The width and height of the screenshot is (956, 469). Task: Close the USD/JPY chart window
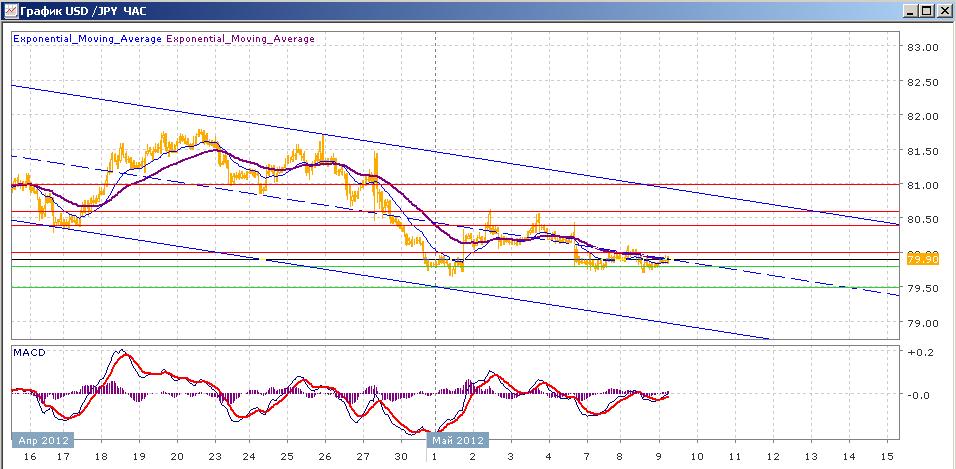click(943, 11)
